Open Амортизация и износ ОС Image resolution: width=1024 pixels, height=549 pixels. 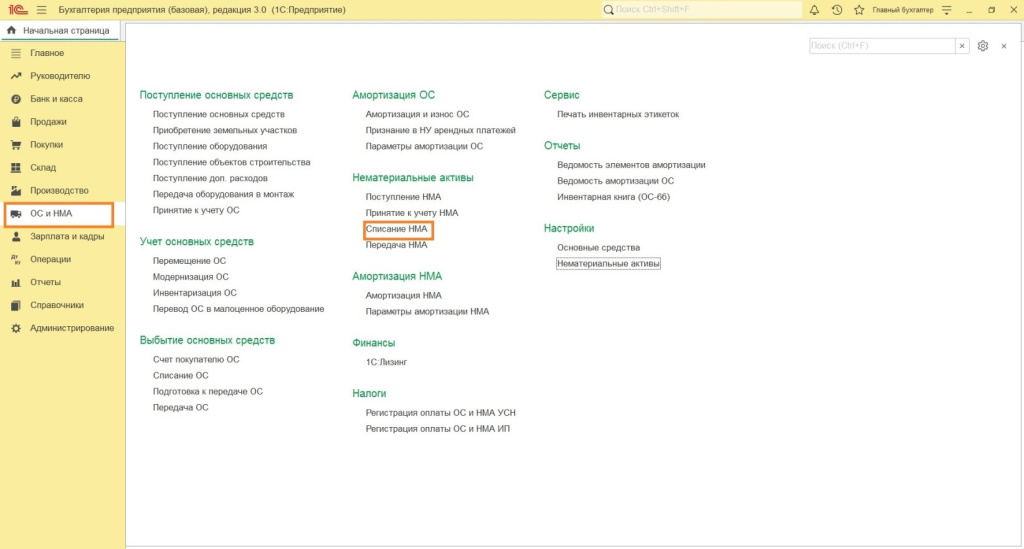pos(417,114)
